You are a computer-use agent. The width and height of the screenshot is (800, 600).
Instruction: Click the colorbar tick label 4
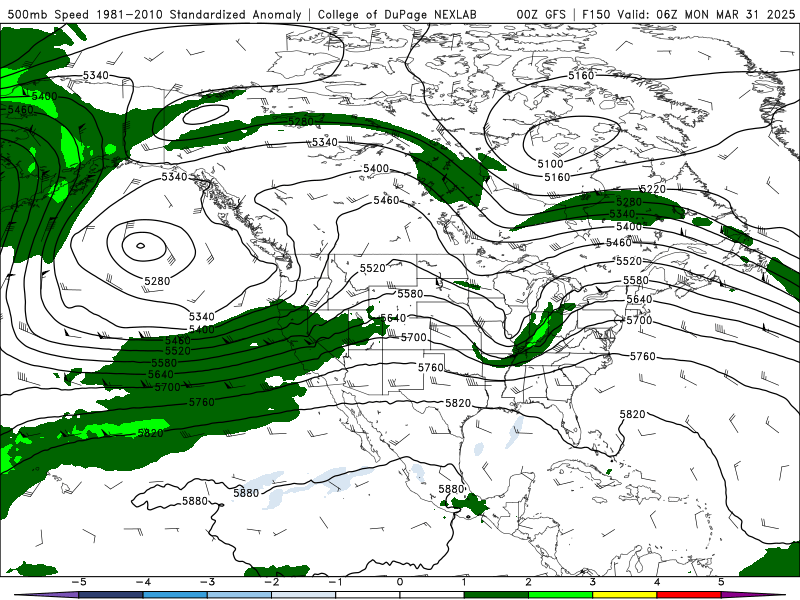657,582
